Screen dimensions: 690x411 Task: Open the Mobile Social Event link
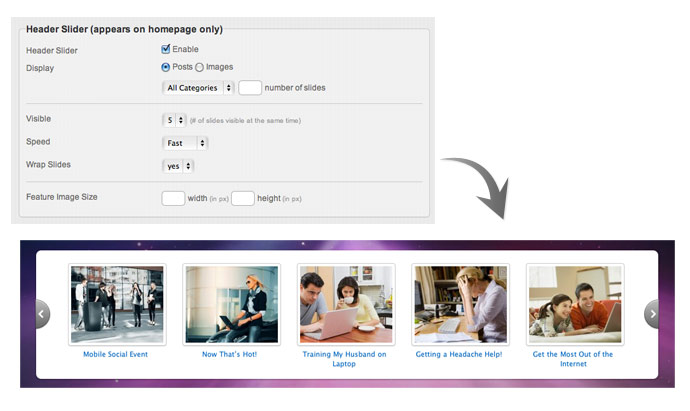coord(115,354)
